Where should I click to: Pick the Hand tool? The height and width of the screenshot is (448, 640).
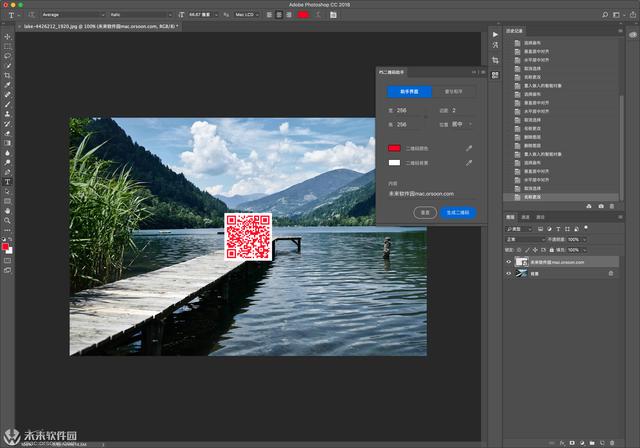[8, 210]
